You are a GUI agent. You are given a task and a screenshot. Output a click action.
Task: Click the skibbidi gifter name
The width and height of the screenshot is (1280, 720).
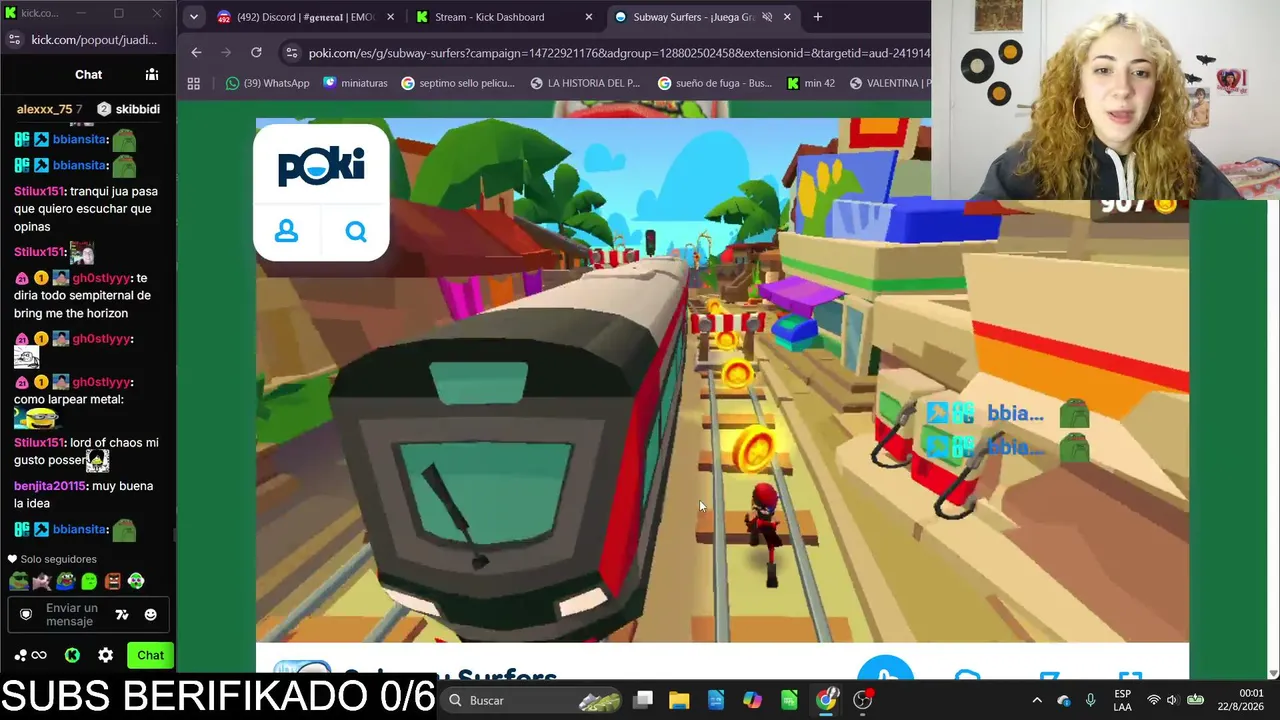pyautogui.click(x=137, y=109)
